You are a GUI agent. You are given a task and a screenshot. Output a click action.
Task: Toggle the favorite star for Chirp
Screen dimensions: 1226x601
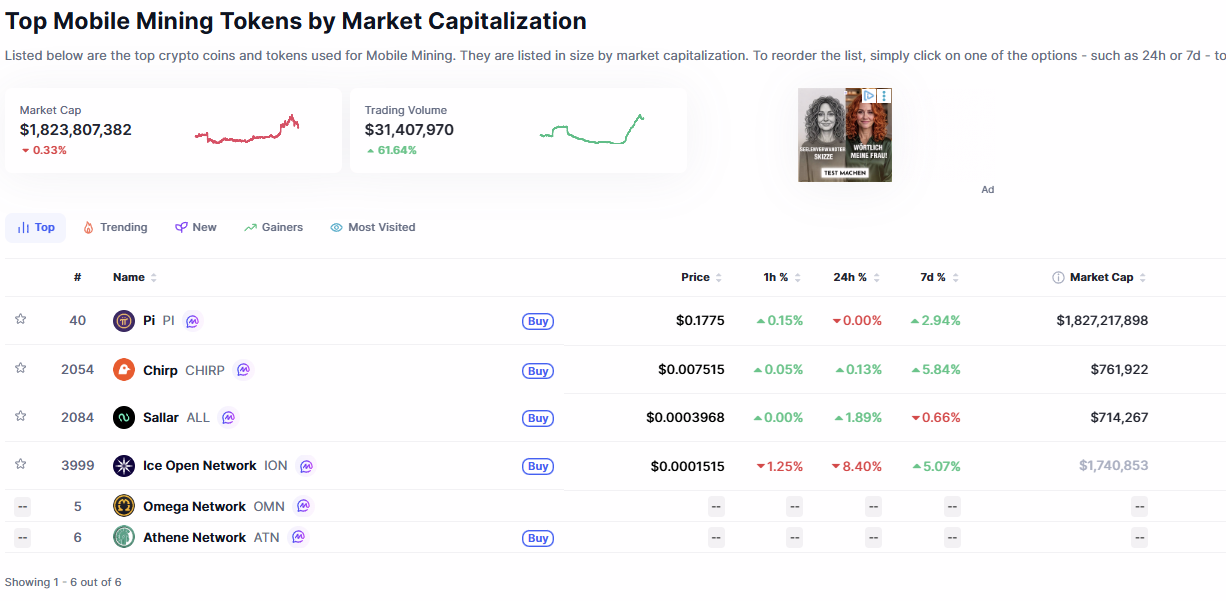click(x=20, y=369)
